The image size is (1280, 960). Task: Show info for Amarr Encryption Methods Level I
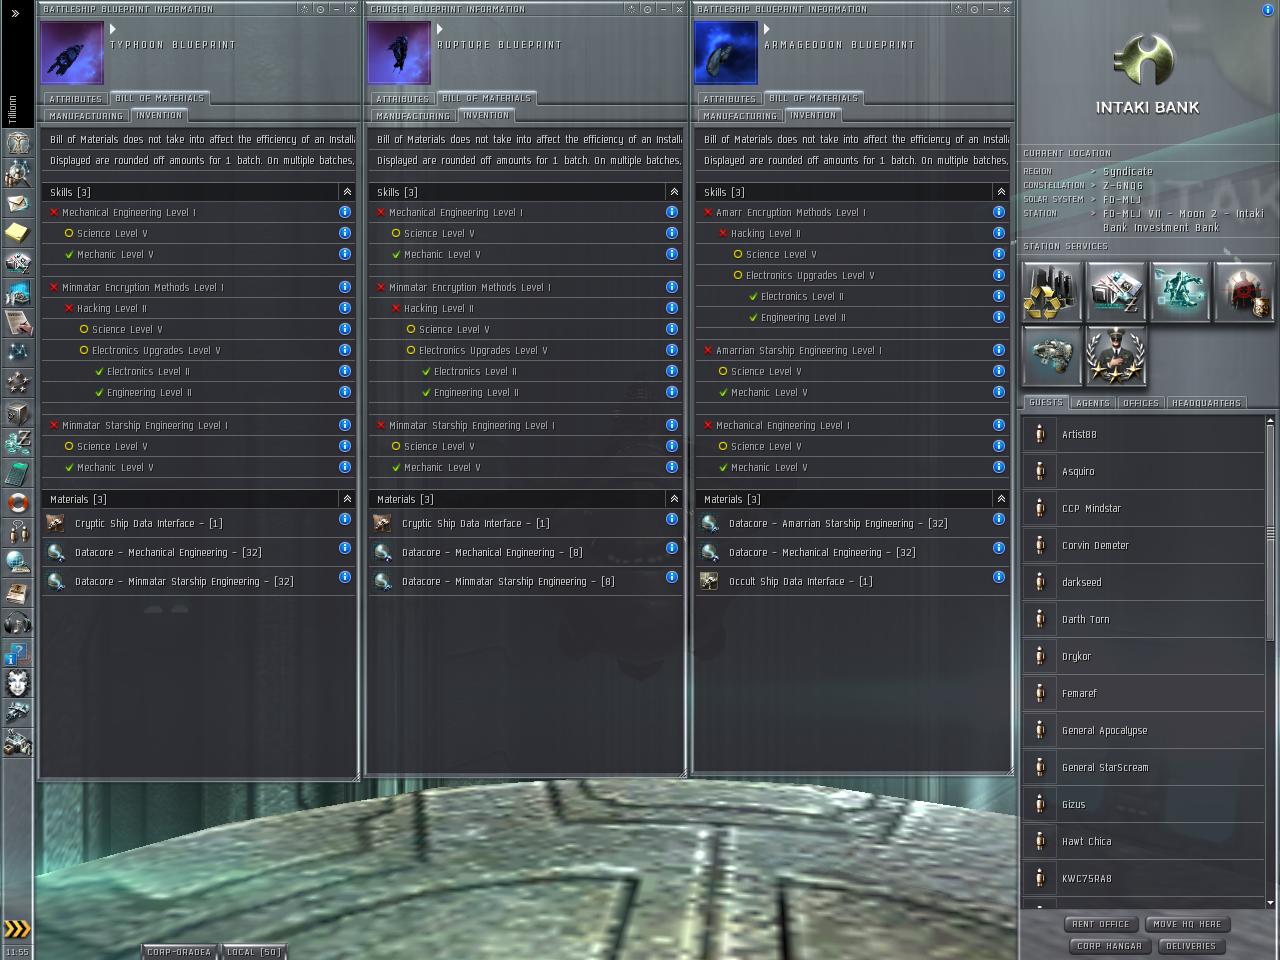[x=999, y=212]
